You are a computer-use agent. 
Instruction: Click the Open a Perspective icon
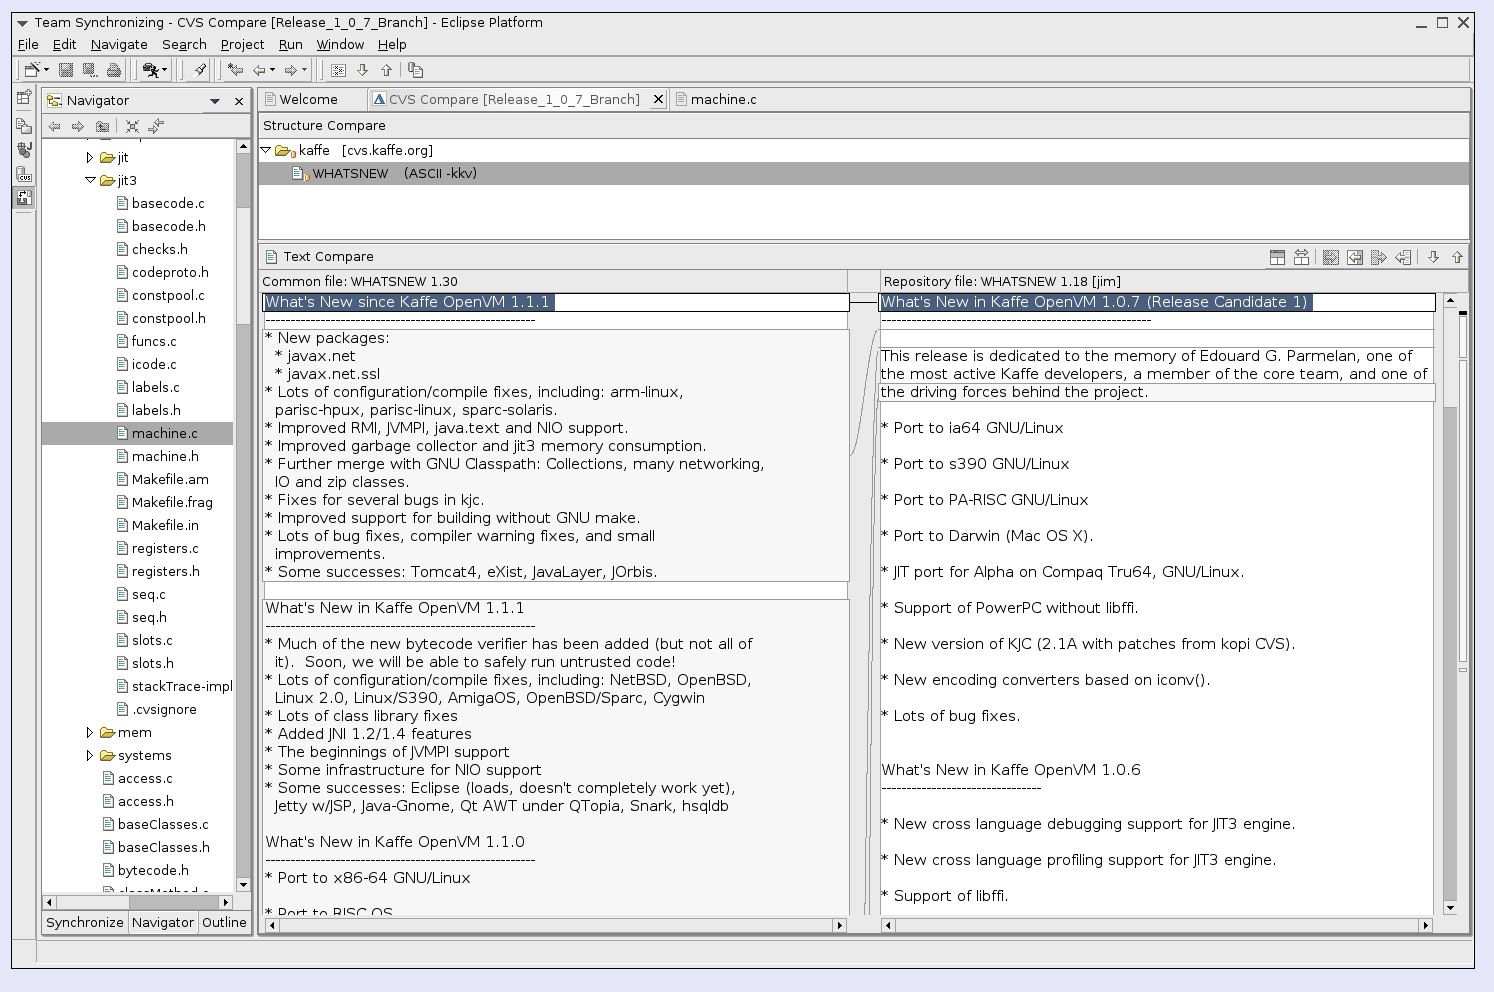pyautogui.click(x=25, y=98)
